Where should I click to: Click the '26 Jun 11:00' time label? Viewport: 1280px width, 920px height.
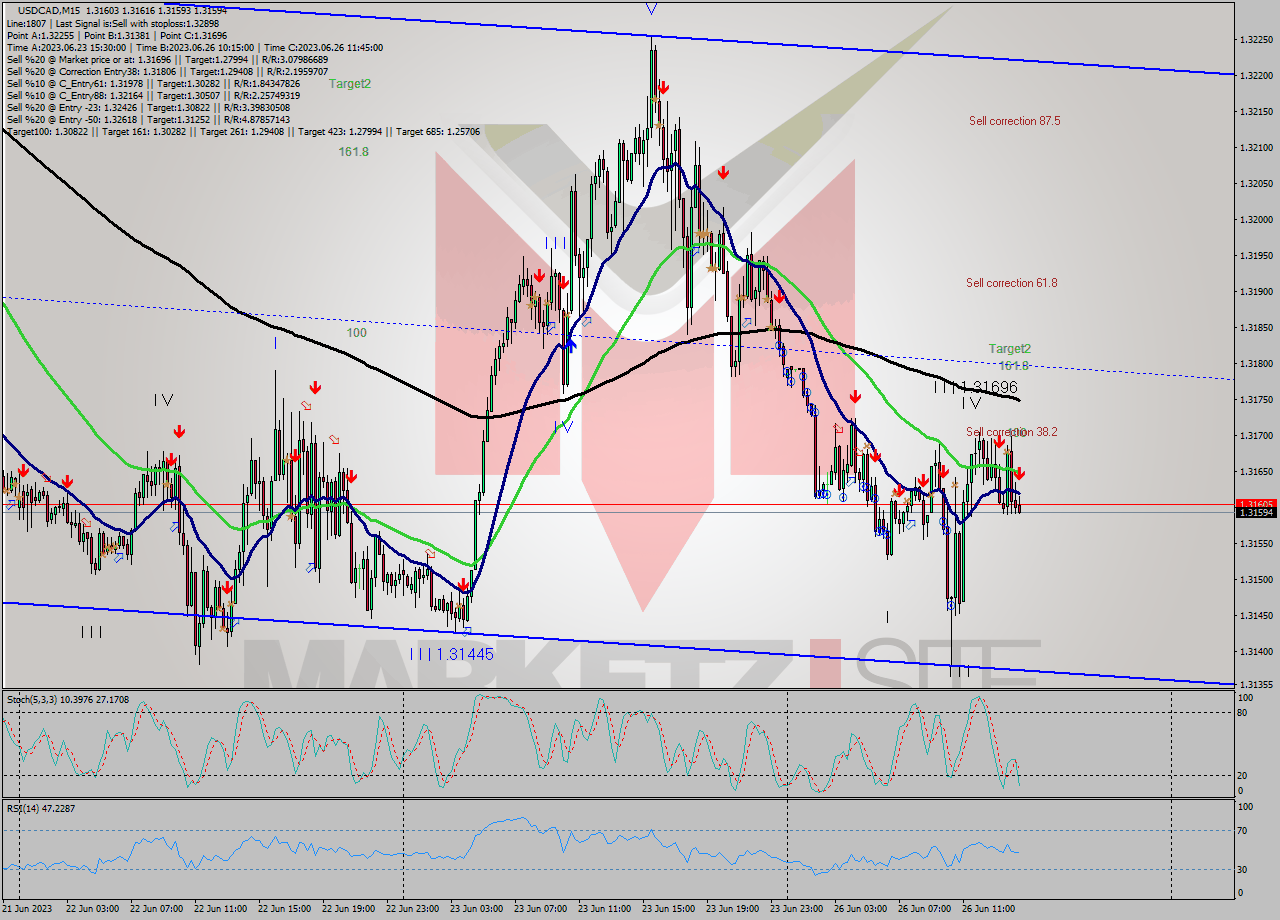(988, 909)
